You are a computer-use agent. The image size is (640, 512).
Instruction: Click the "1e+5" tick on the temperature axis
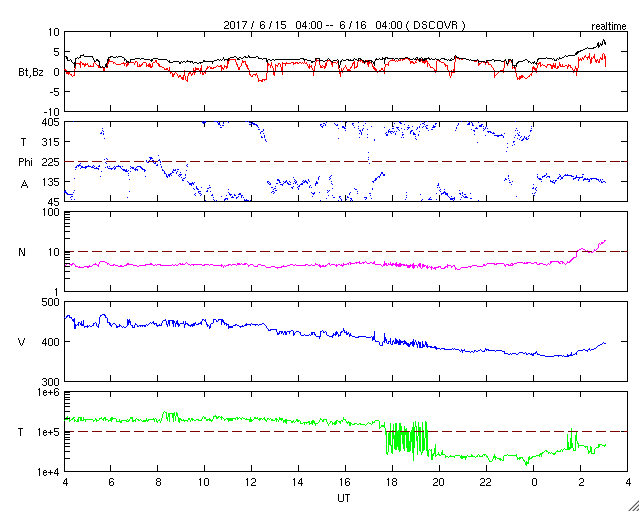pyautogui.click(x=49, y=432)
